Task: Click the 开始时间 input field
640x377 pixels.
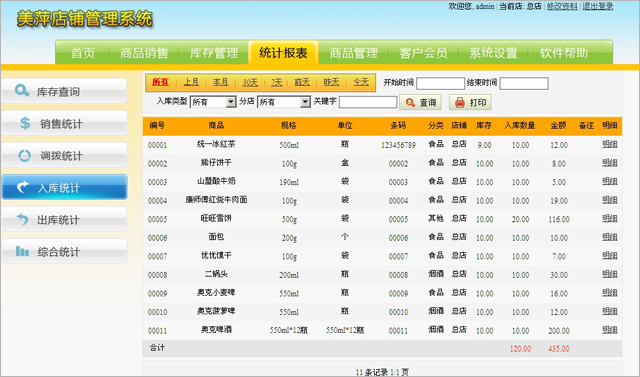Action: (x=440, y=83)
